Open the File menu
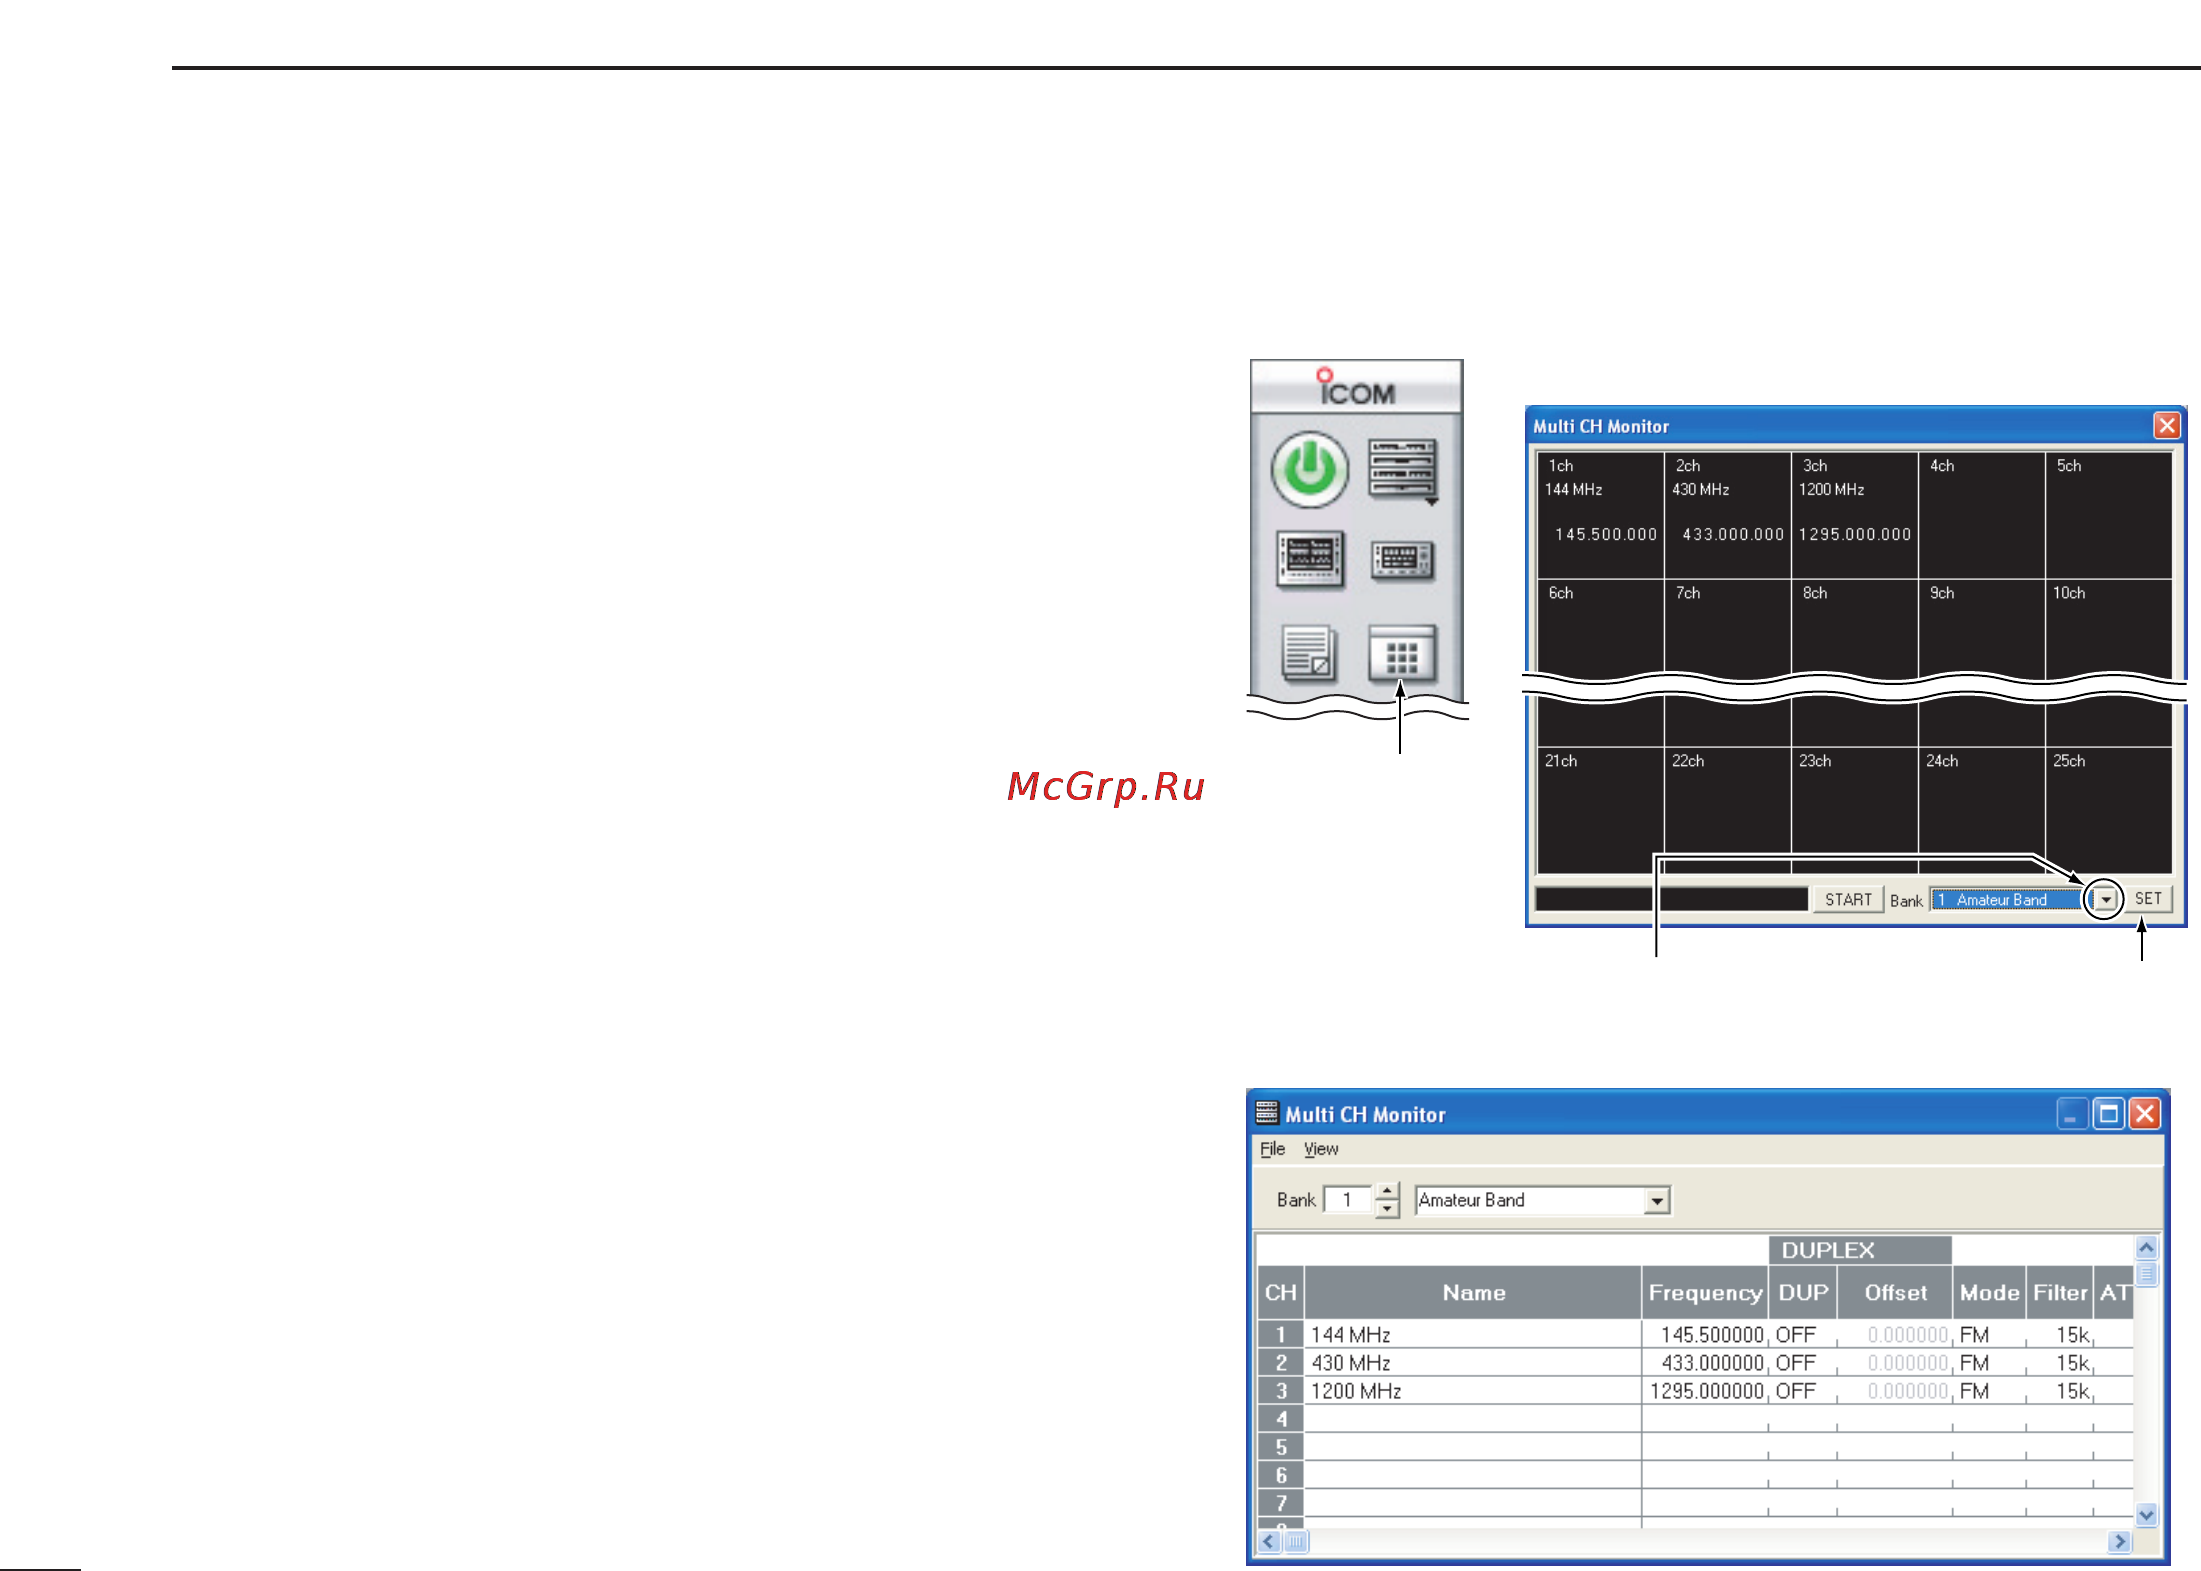Screen dimensions: 2201x1571 (1272, 1149)
